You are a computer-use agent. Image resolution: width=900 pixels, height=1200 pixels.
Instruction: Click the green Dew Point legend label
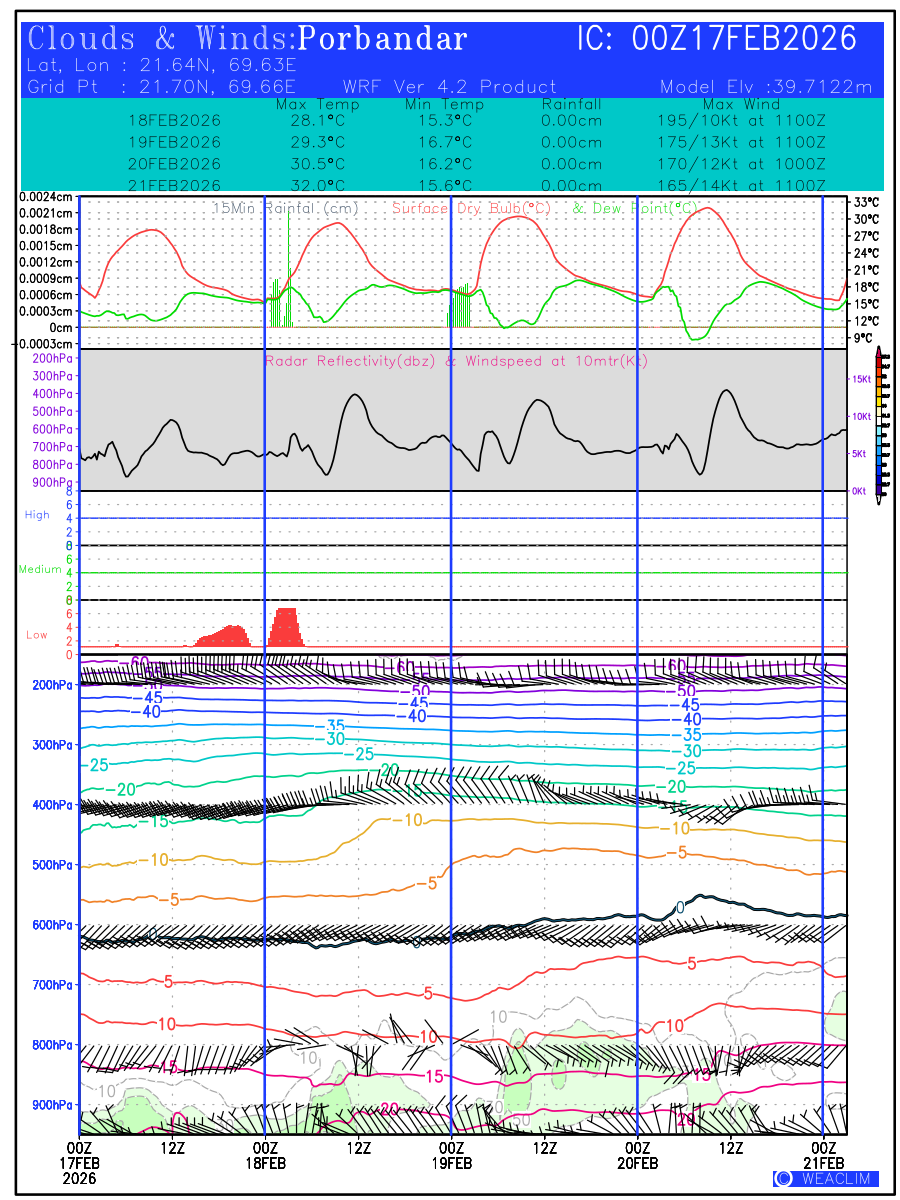(x=634, y=208)
